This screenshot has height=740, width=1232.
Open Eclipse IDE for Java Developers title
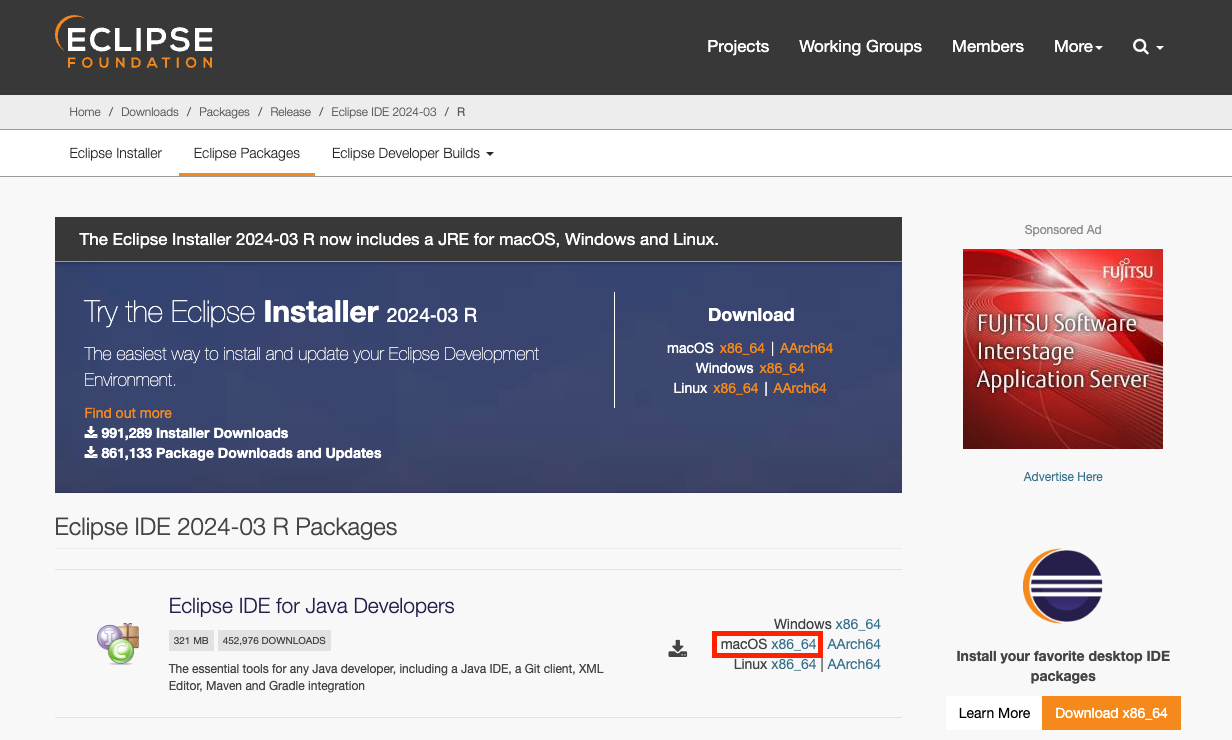pyautogui.click(x=311, y=606)
